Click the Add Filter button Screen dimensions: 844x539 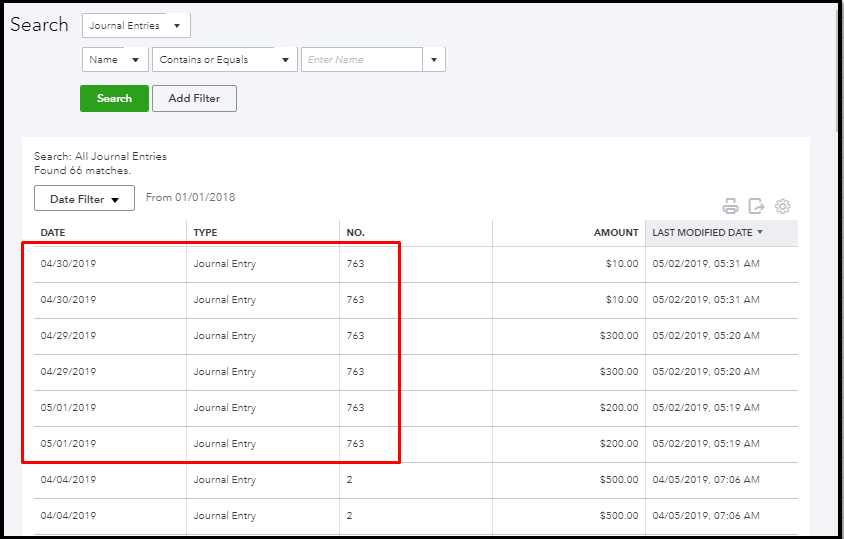[194, 98]
